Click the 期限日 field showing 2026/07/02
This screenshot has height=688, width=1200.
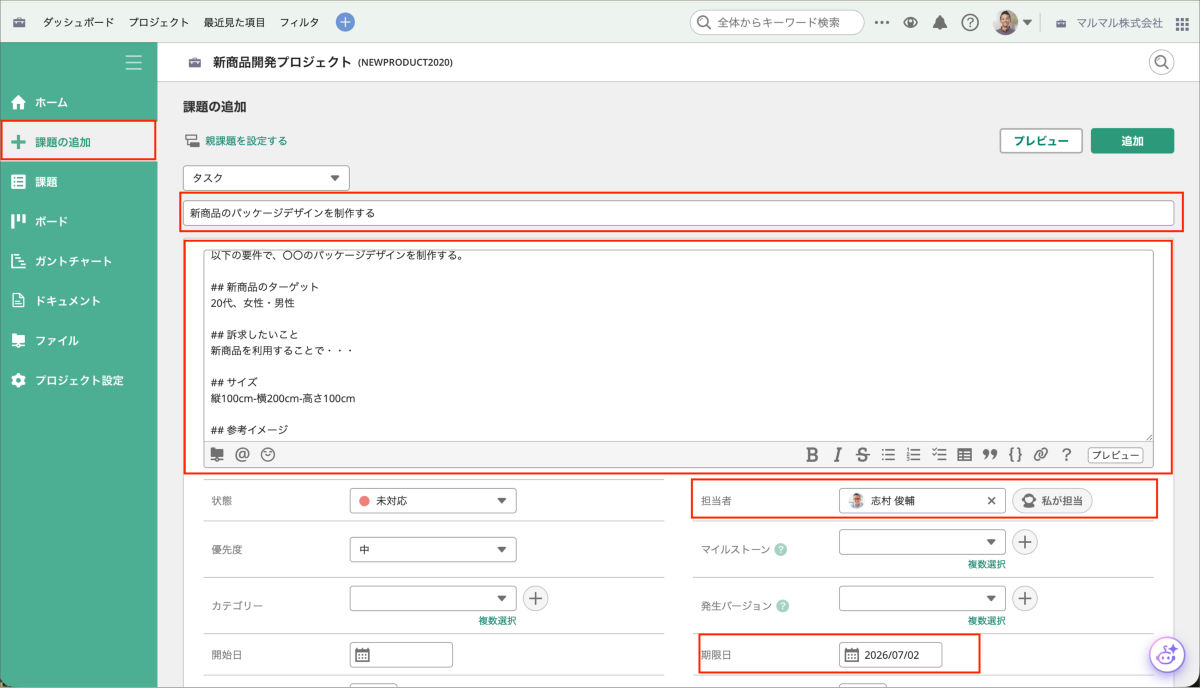point(890,655)
